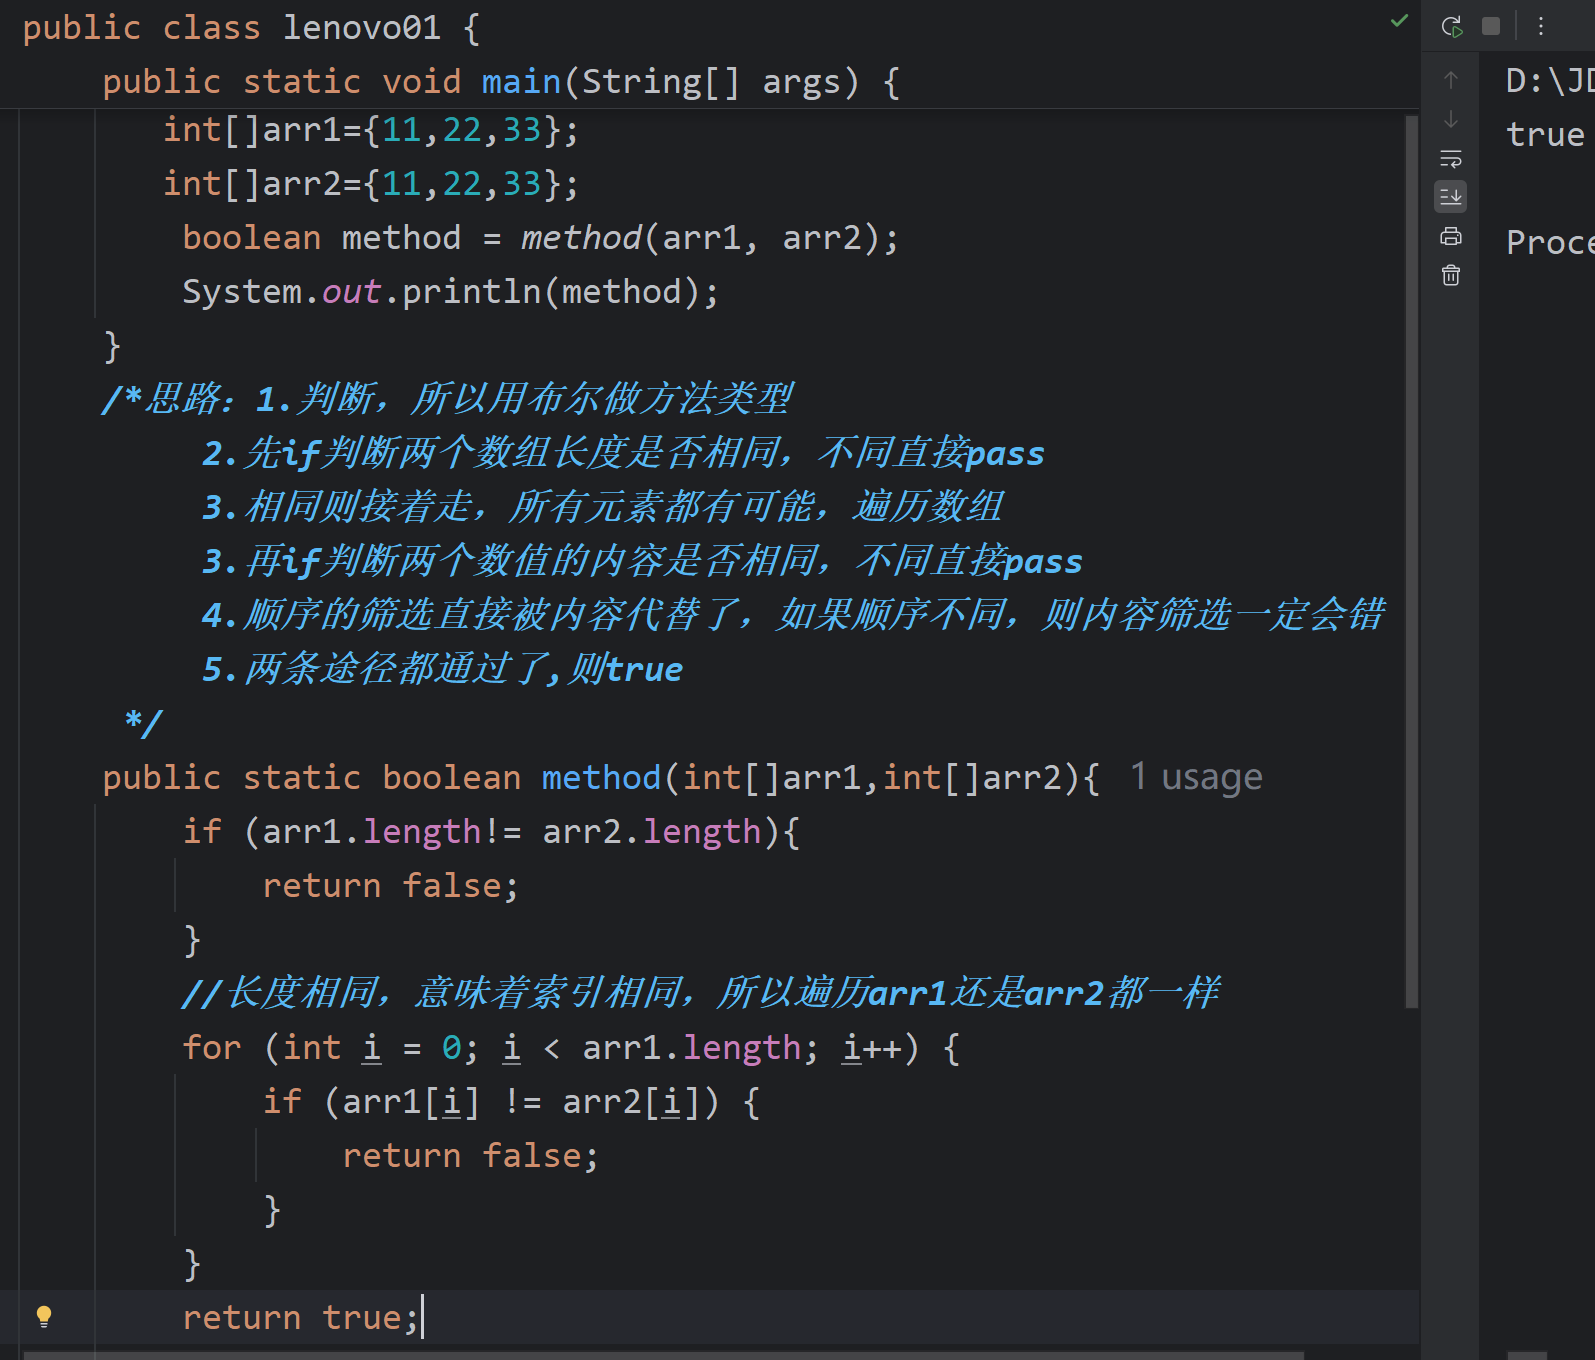Toggle soft-wrap in the run console
1595x1360 pixels.
tap(1451, 158)
